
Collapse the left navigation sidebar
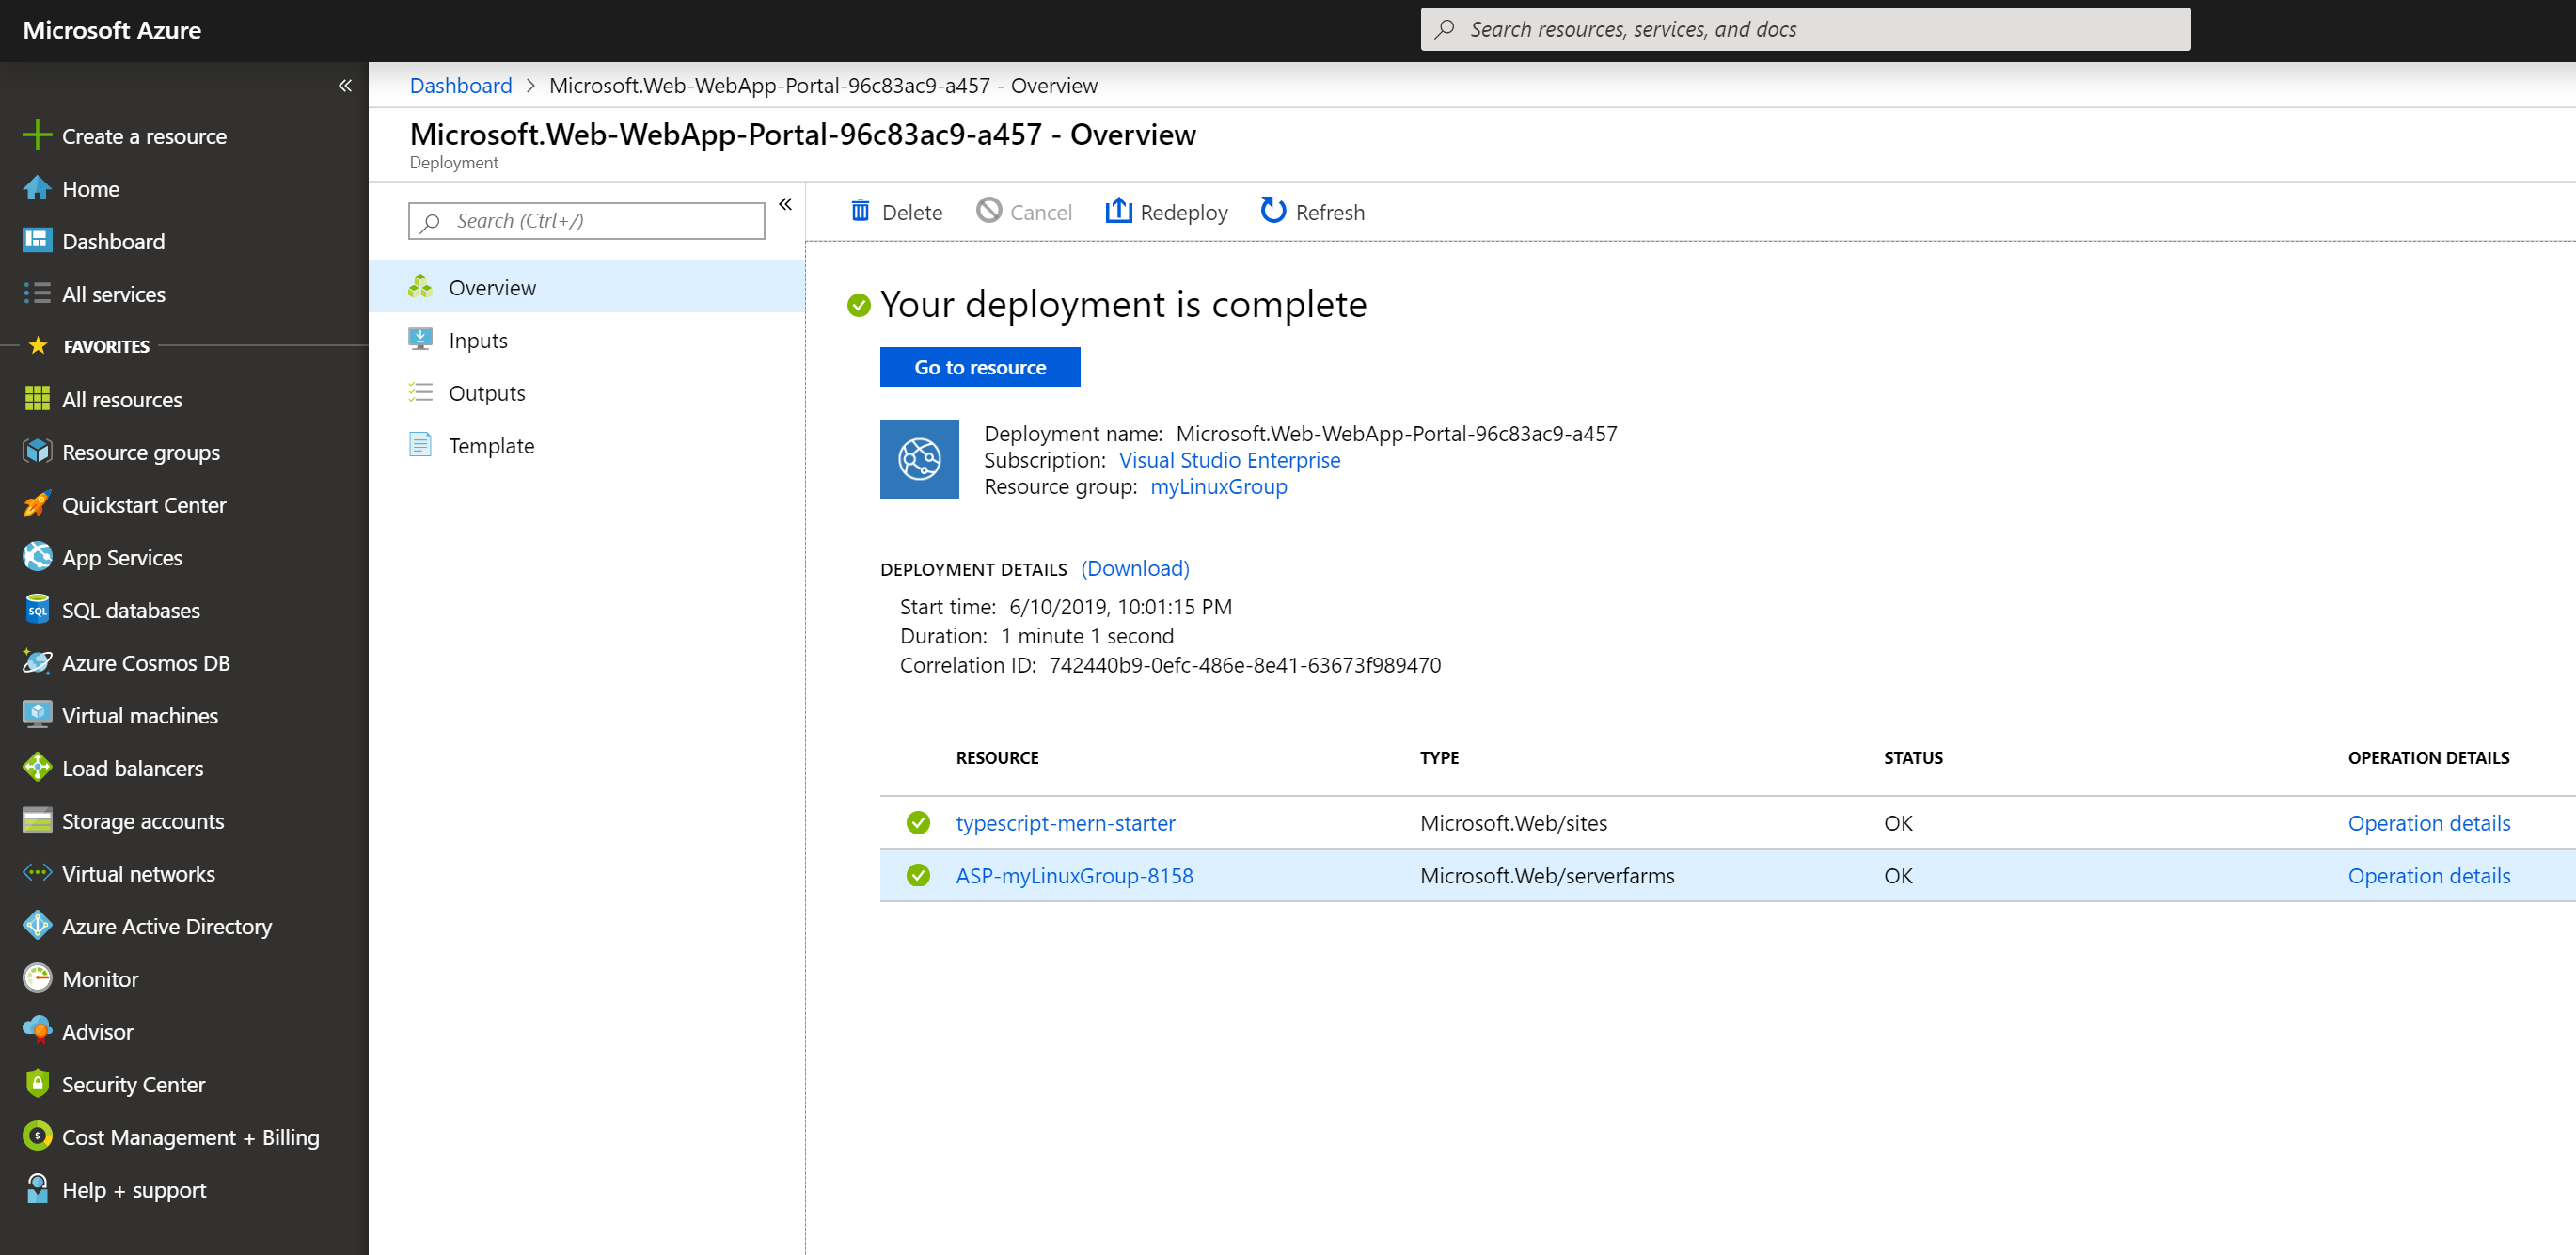[345, 86]
